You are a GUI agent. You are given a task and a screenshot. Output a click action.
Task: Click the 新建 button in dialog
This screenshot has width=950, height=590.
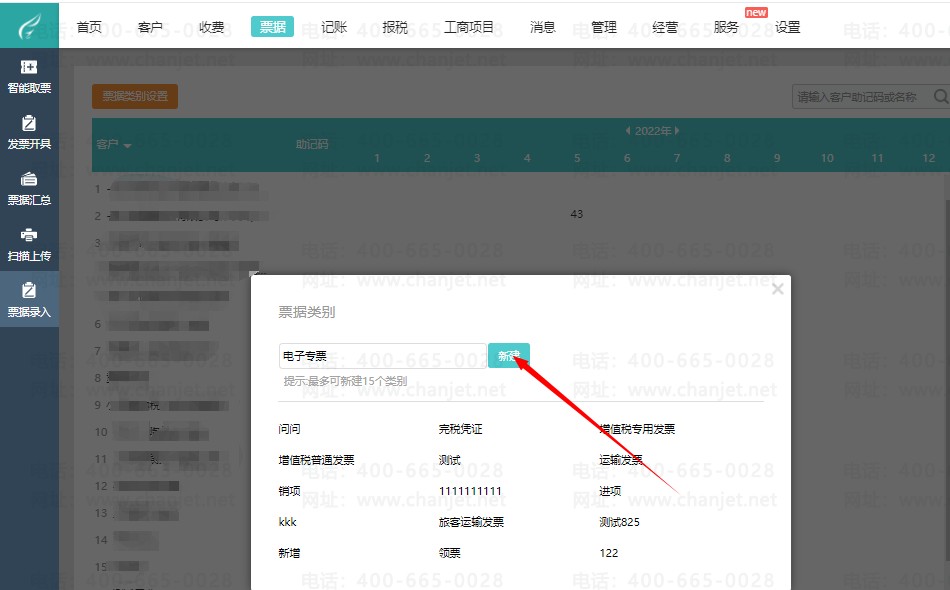(509, 356)
